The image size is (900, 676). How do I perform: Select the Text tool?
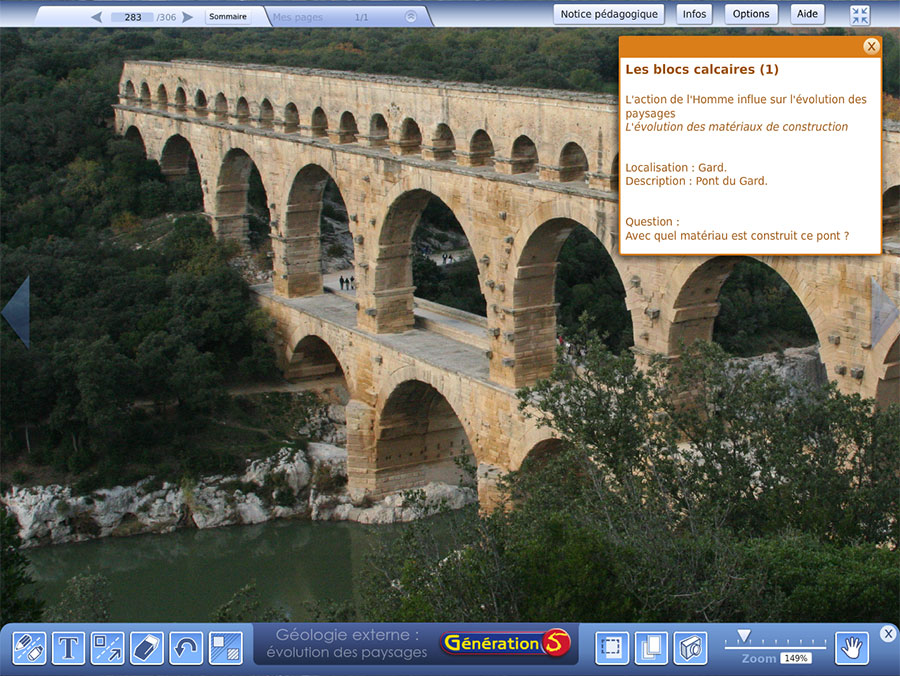pyautogui.click(x=68, y=648)
